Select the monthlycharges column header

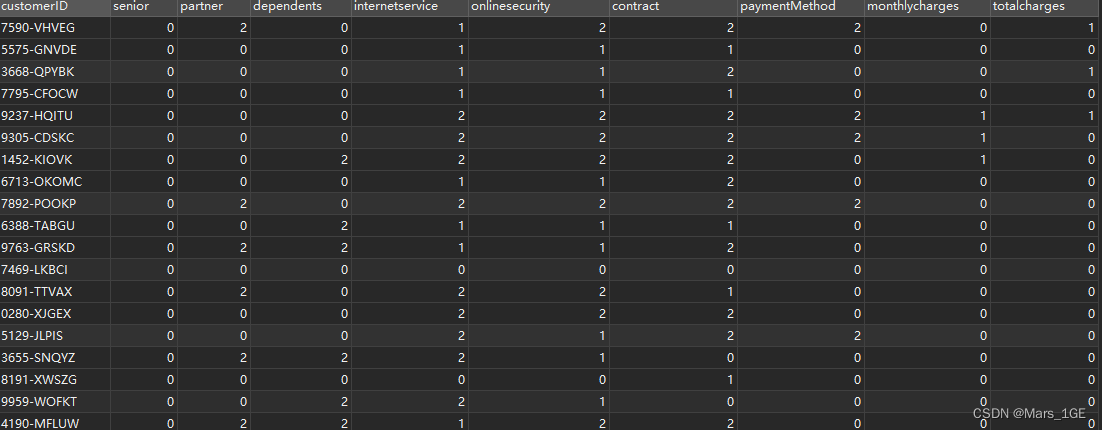coord(927,8)
